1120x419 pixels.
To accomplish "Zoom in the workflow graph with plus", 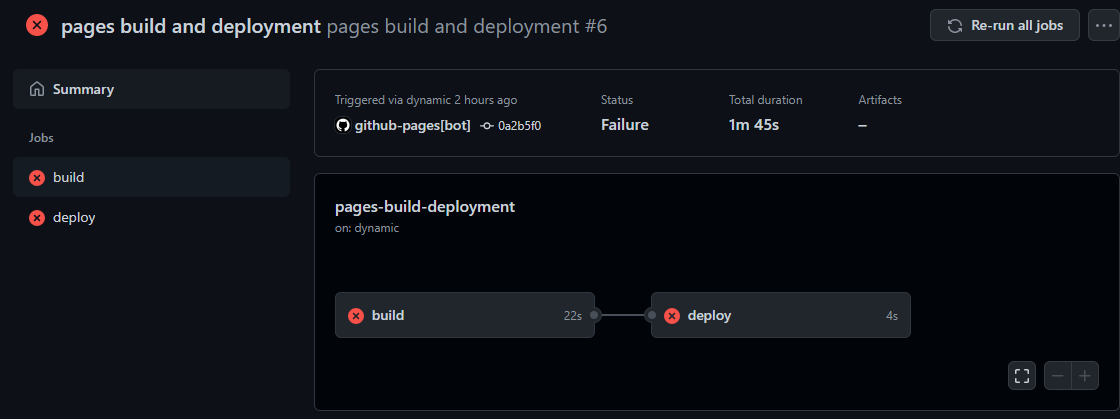I will pos(1085,376).
